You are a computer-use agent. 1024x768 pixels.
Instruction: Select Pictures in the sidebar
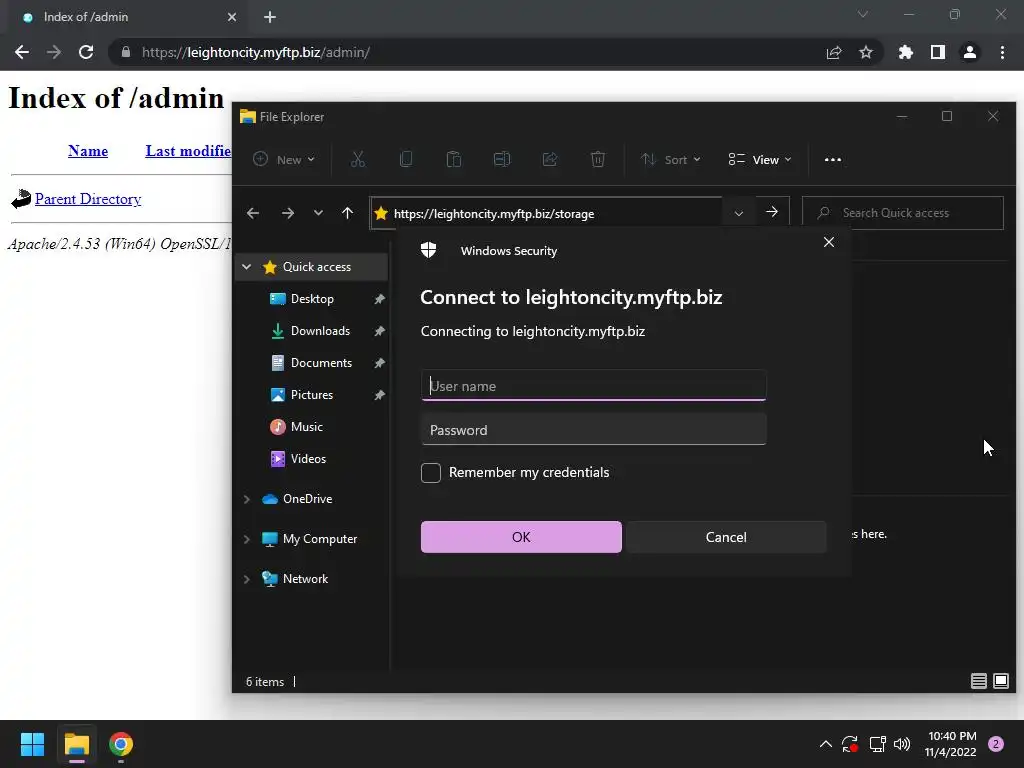(312, 395)
